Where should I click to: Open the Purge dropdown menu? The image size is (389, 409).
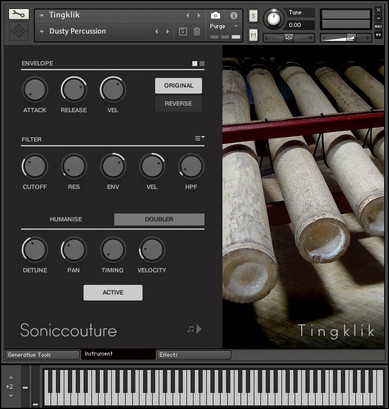pyautogui.click(x=223, y=26)
